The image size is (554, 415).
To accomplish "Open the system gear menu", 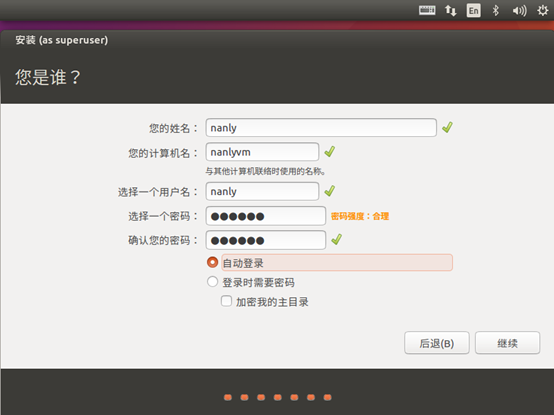I will 543,11.
